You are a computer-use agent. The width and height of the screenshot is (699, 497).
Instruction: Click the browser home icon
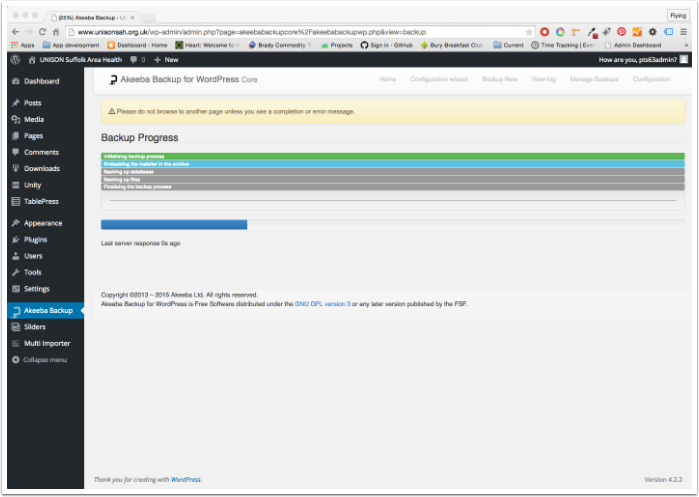[56, 32]
